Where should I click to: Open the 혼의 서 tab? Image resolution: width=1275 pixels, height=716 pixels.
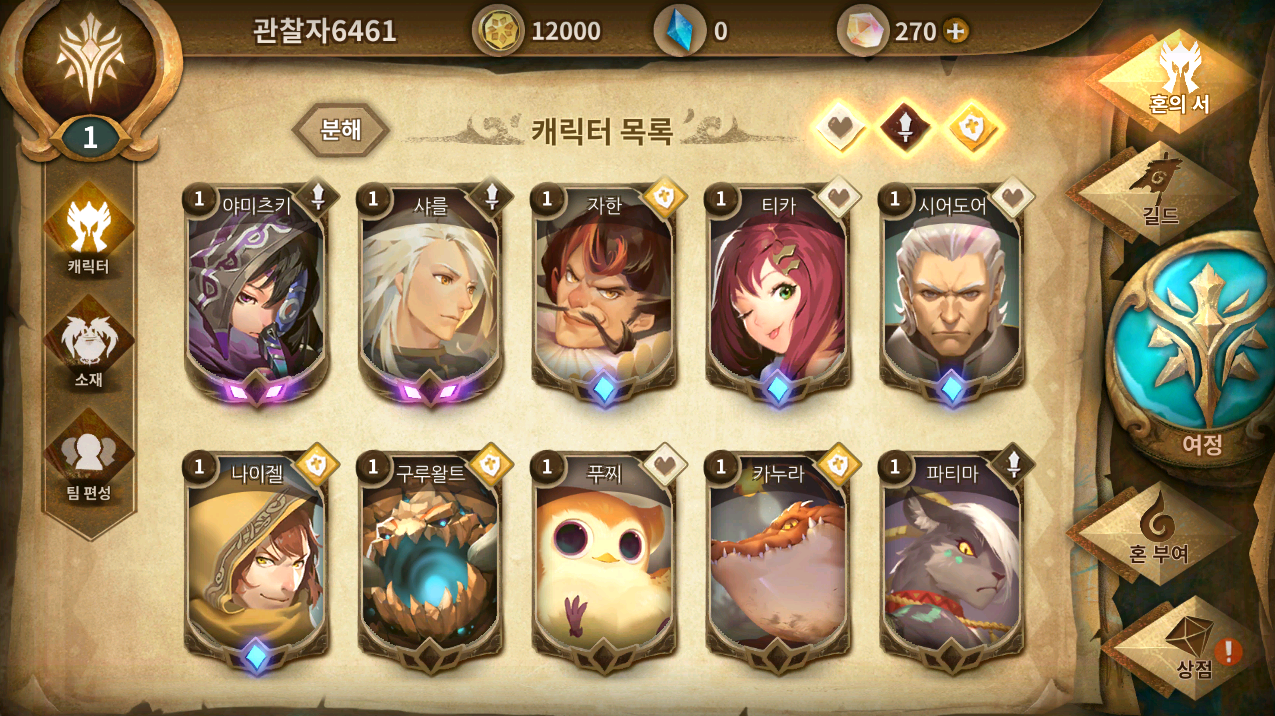(1176, 80)
